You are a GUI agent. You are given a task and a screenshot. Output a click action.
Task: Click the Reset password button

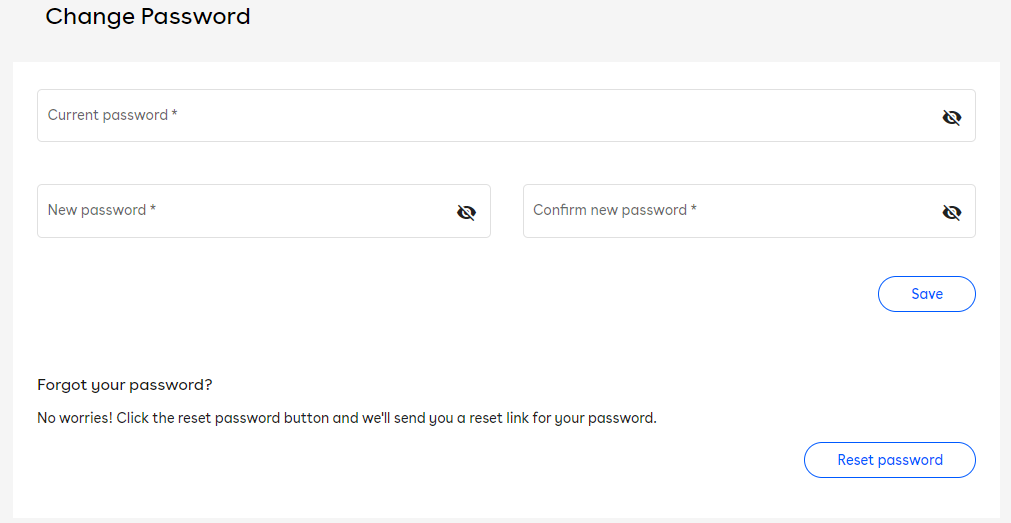click(889, 460)
